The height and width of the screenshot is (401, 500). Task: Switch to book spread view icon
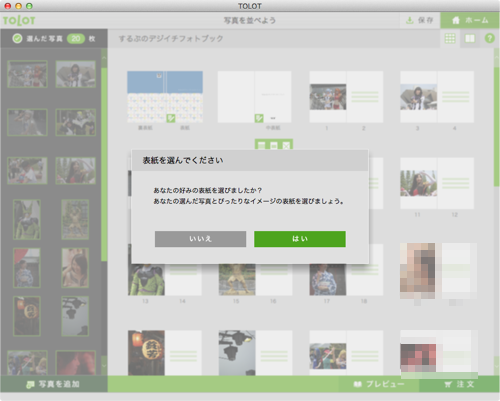[x=470, y=38]
